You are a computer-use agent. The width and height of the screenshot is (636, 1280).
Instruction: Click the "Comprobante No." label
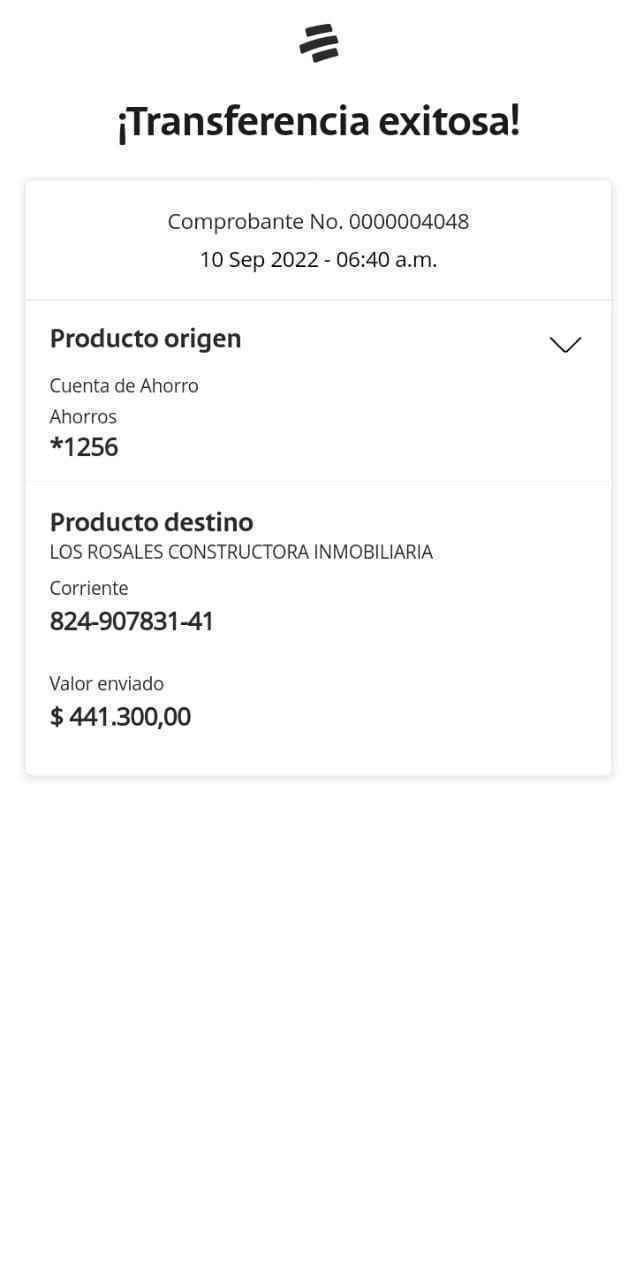[x=255, y=222]
